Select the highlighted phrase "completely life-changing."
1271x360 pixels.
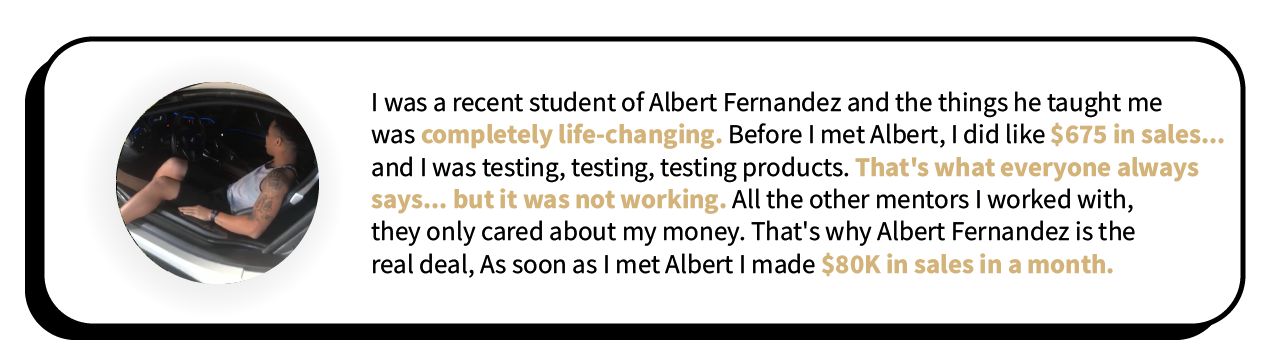[571, 135]
